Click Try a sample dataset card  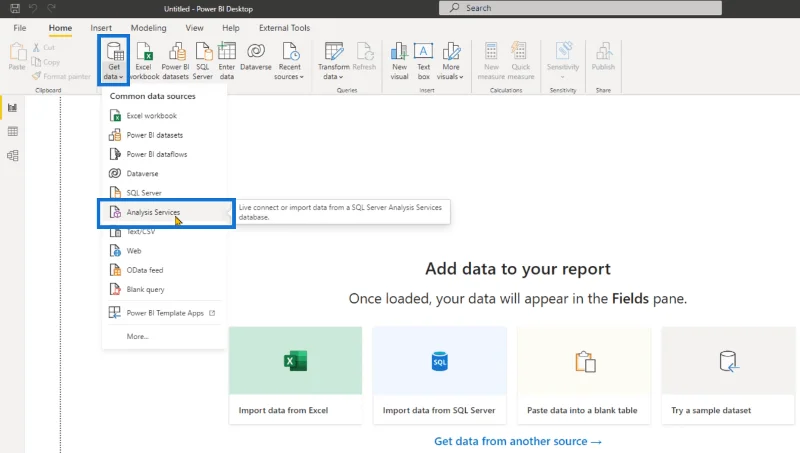(x=728, y=375)
